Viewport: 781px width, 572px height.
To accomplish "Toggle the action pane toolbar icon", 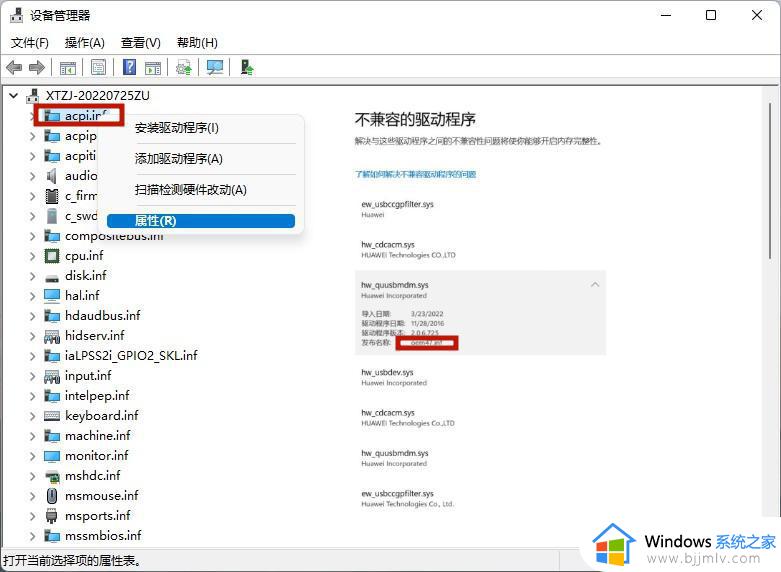I will (153, 67).
